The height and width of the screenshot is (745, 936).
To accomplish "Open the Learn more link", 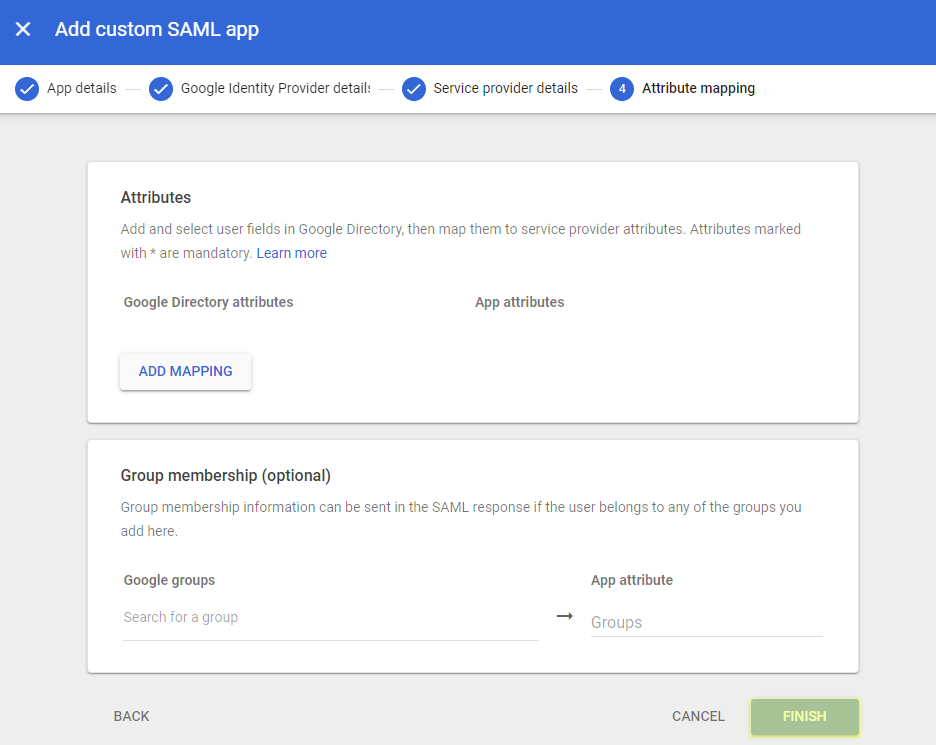I will coord(291,253).
